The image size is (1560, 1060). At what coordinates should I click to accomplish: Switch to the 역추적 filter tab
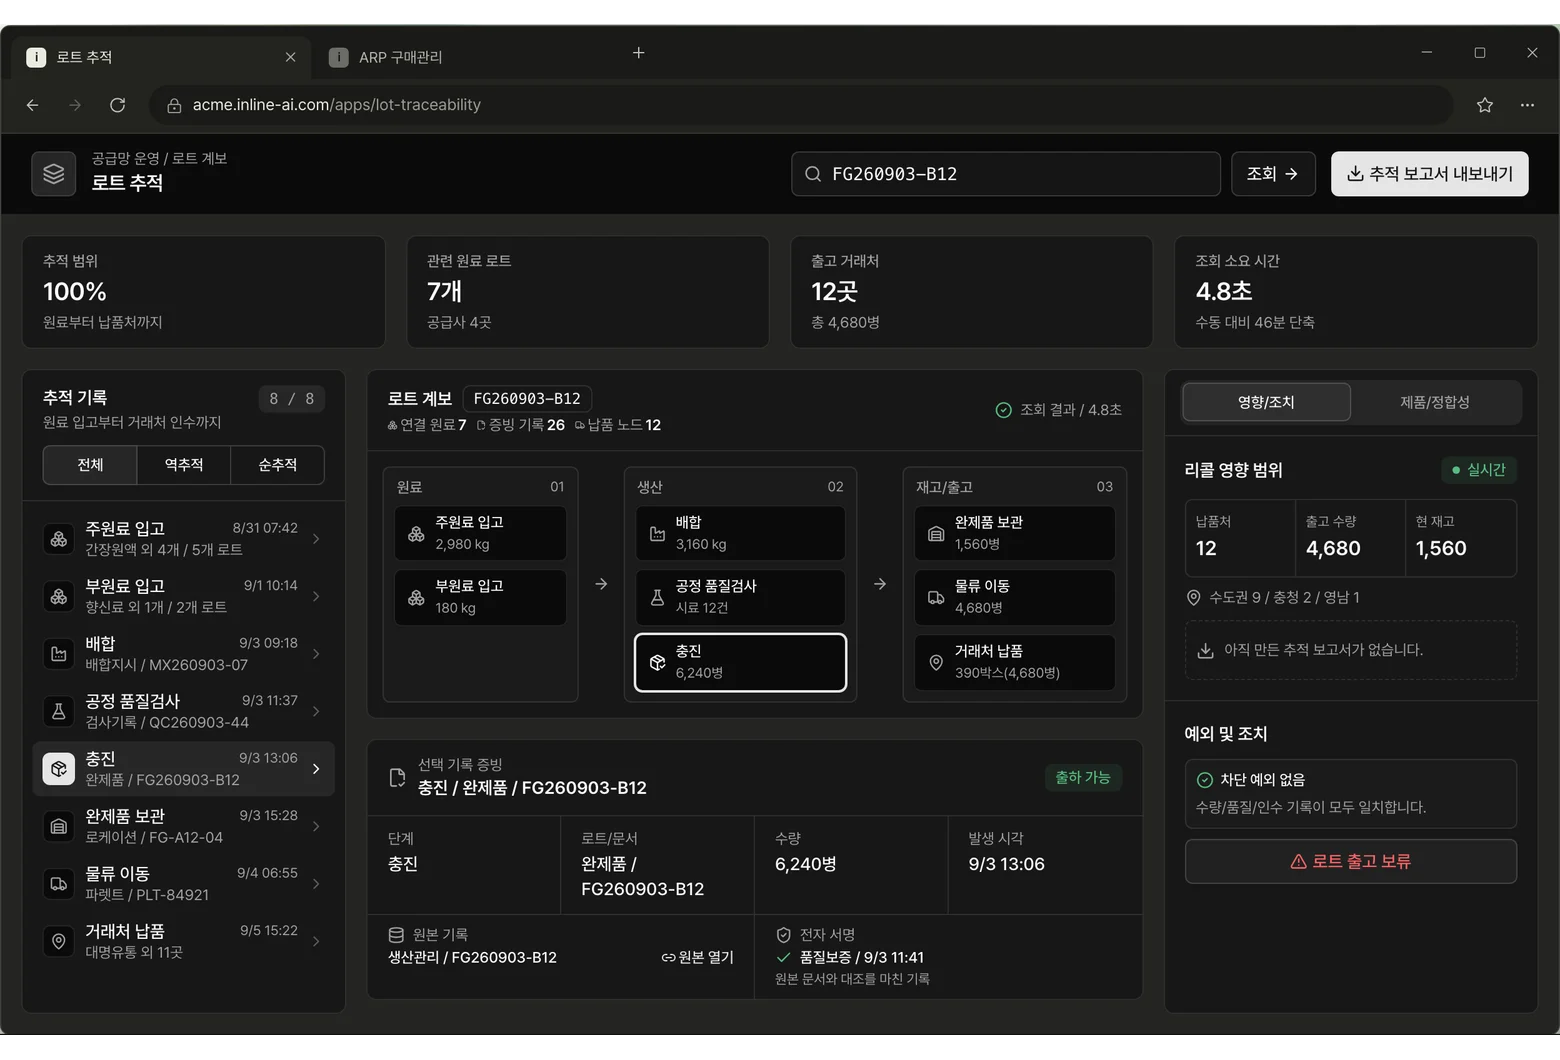(184, 465)
